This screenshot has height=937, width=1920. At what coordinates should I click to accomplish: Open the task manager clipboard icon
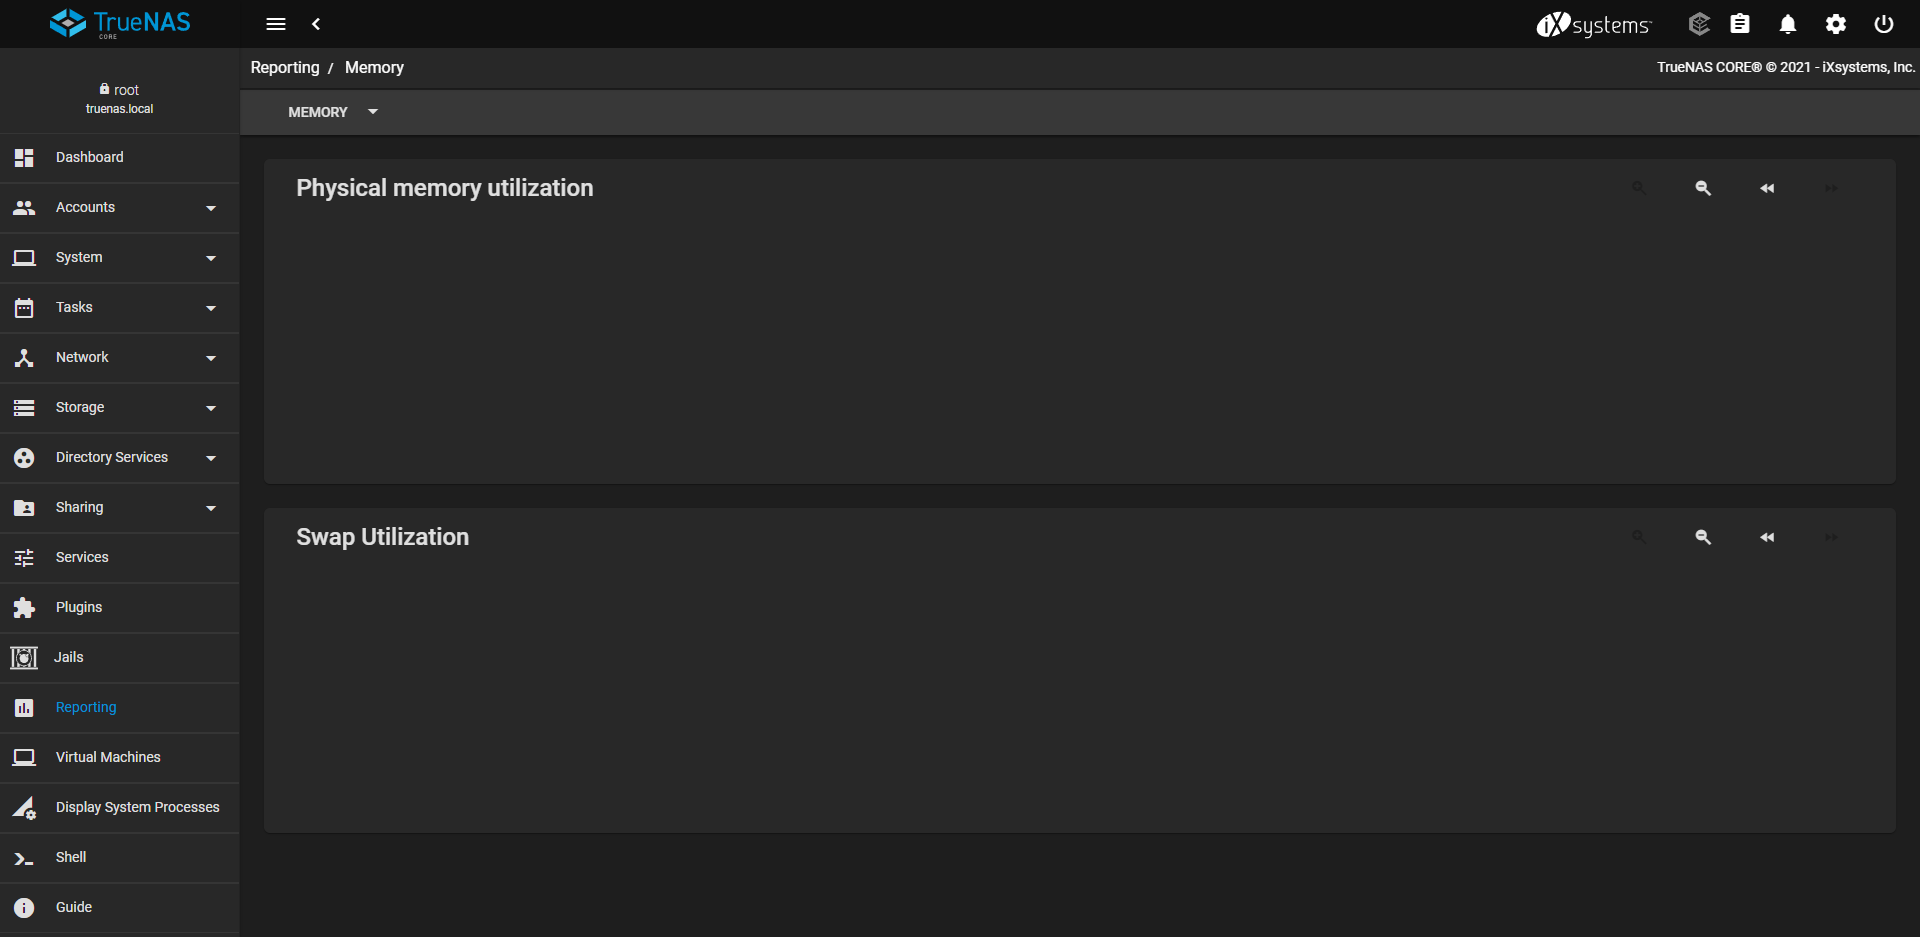(1740, 24)
